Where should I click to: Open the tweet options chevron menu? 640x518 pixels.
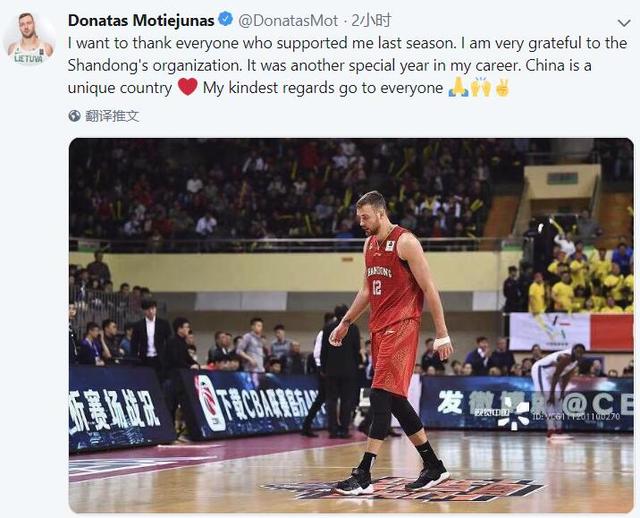[624, 23]
